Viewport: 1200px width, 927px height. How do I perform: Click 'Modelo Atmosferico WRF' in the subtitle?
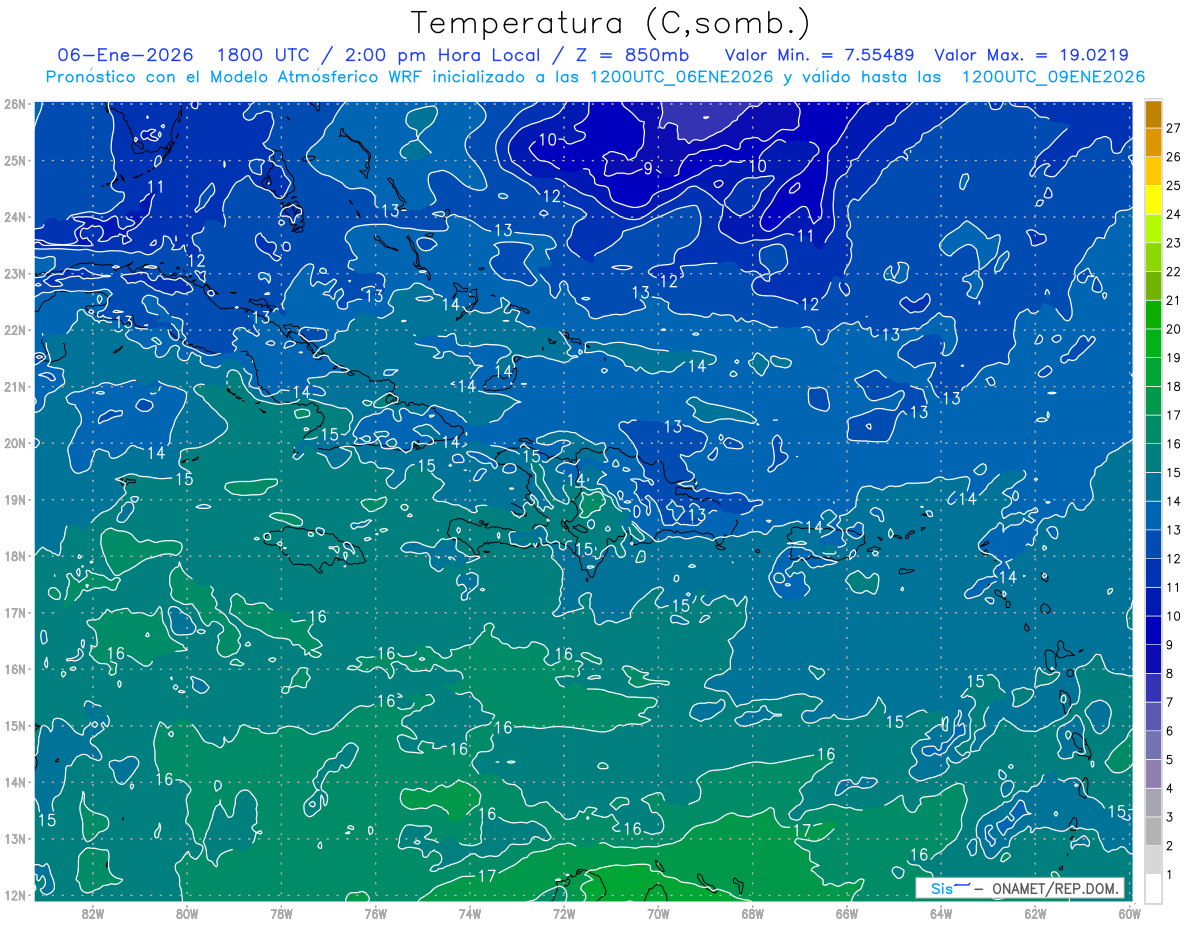317,77
